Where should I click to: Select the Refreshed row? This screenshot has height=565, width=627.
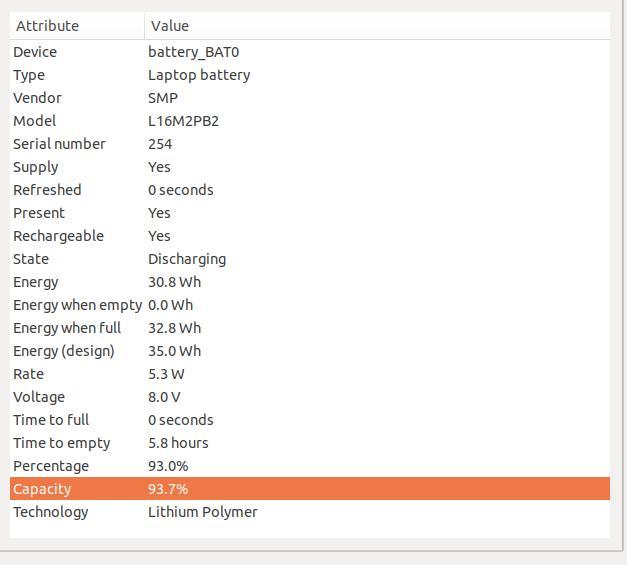310,190
